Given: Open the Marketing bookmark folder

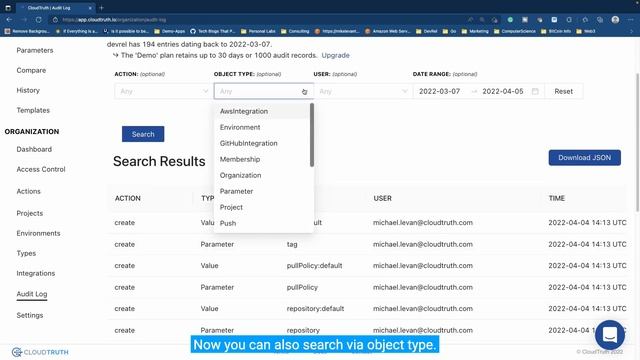Looking at the screenshot, I should [x=475, y=31].
